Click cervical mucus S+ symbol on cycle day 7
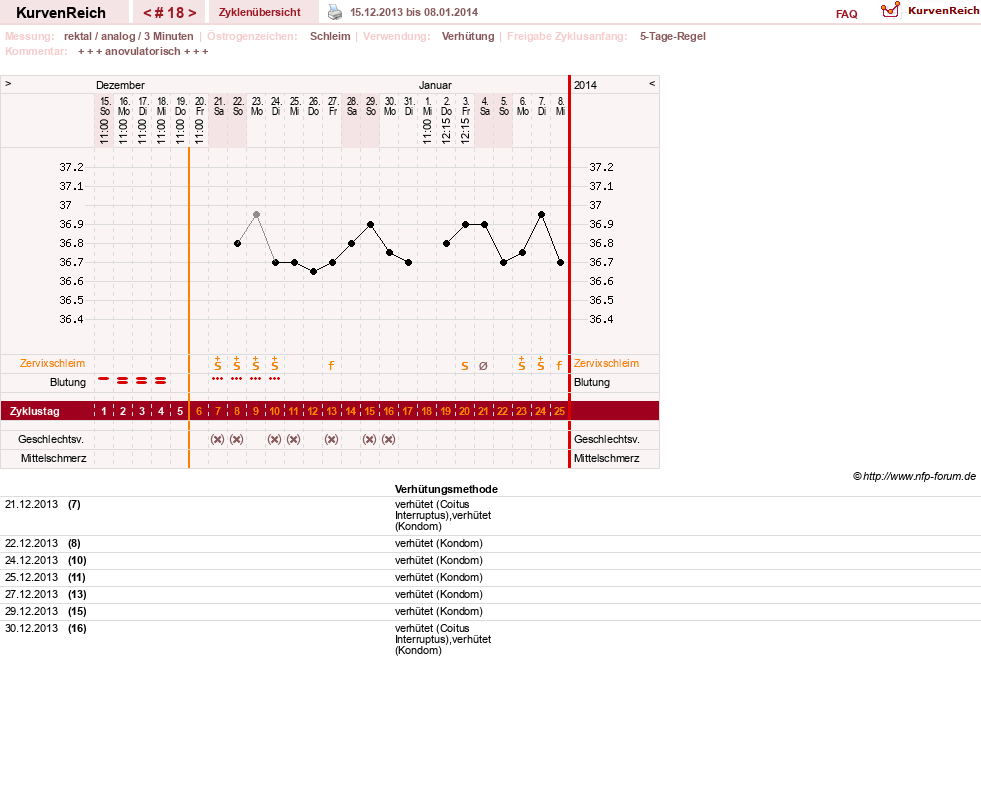981x808 pixels. click(218, 364)
